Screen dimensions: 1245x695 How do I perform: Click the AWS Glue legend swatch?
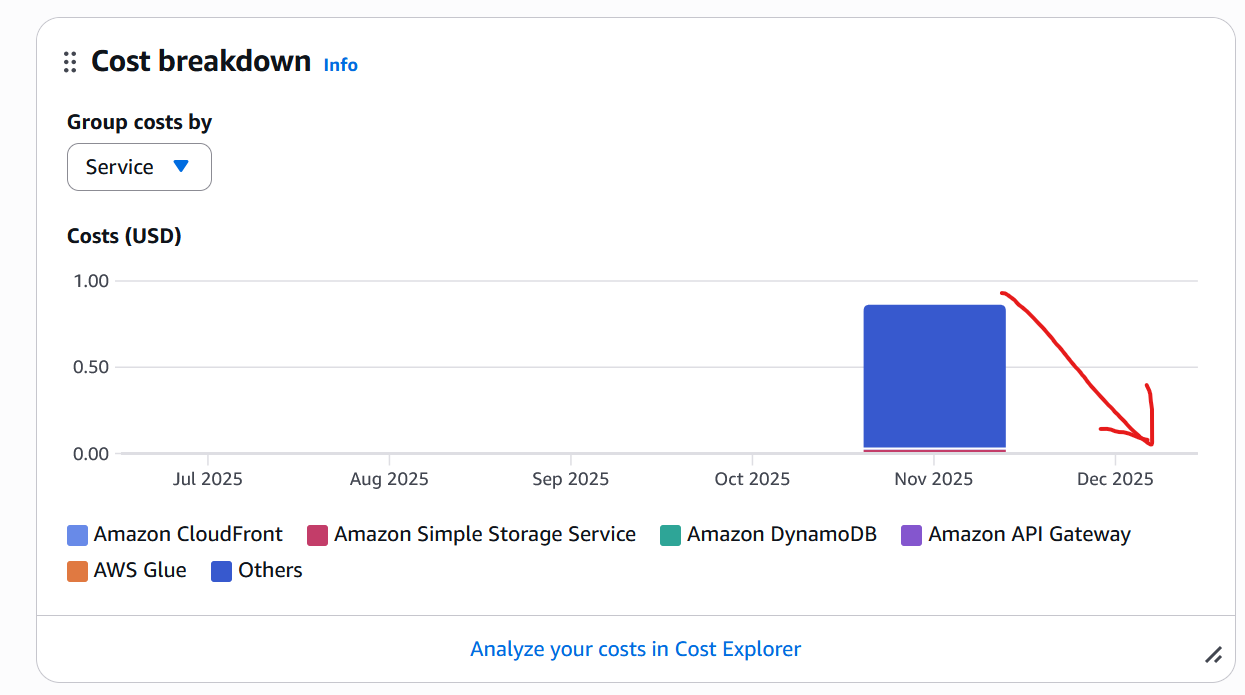[77, 570]
